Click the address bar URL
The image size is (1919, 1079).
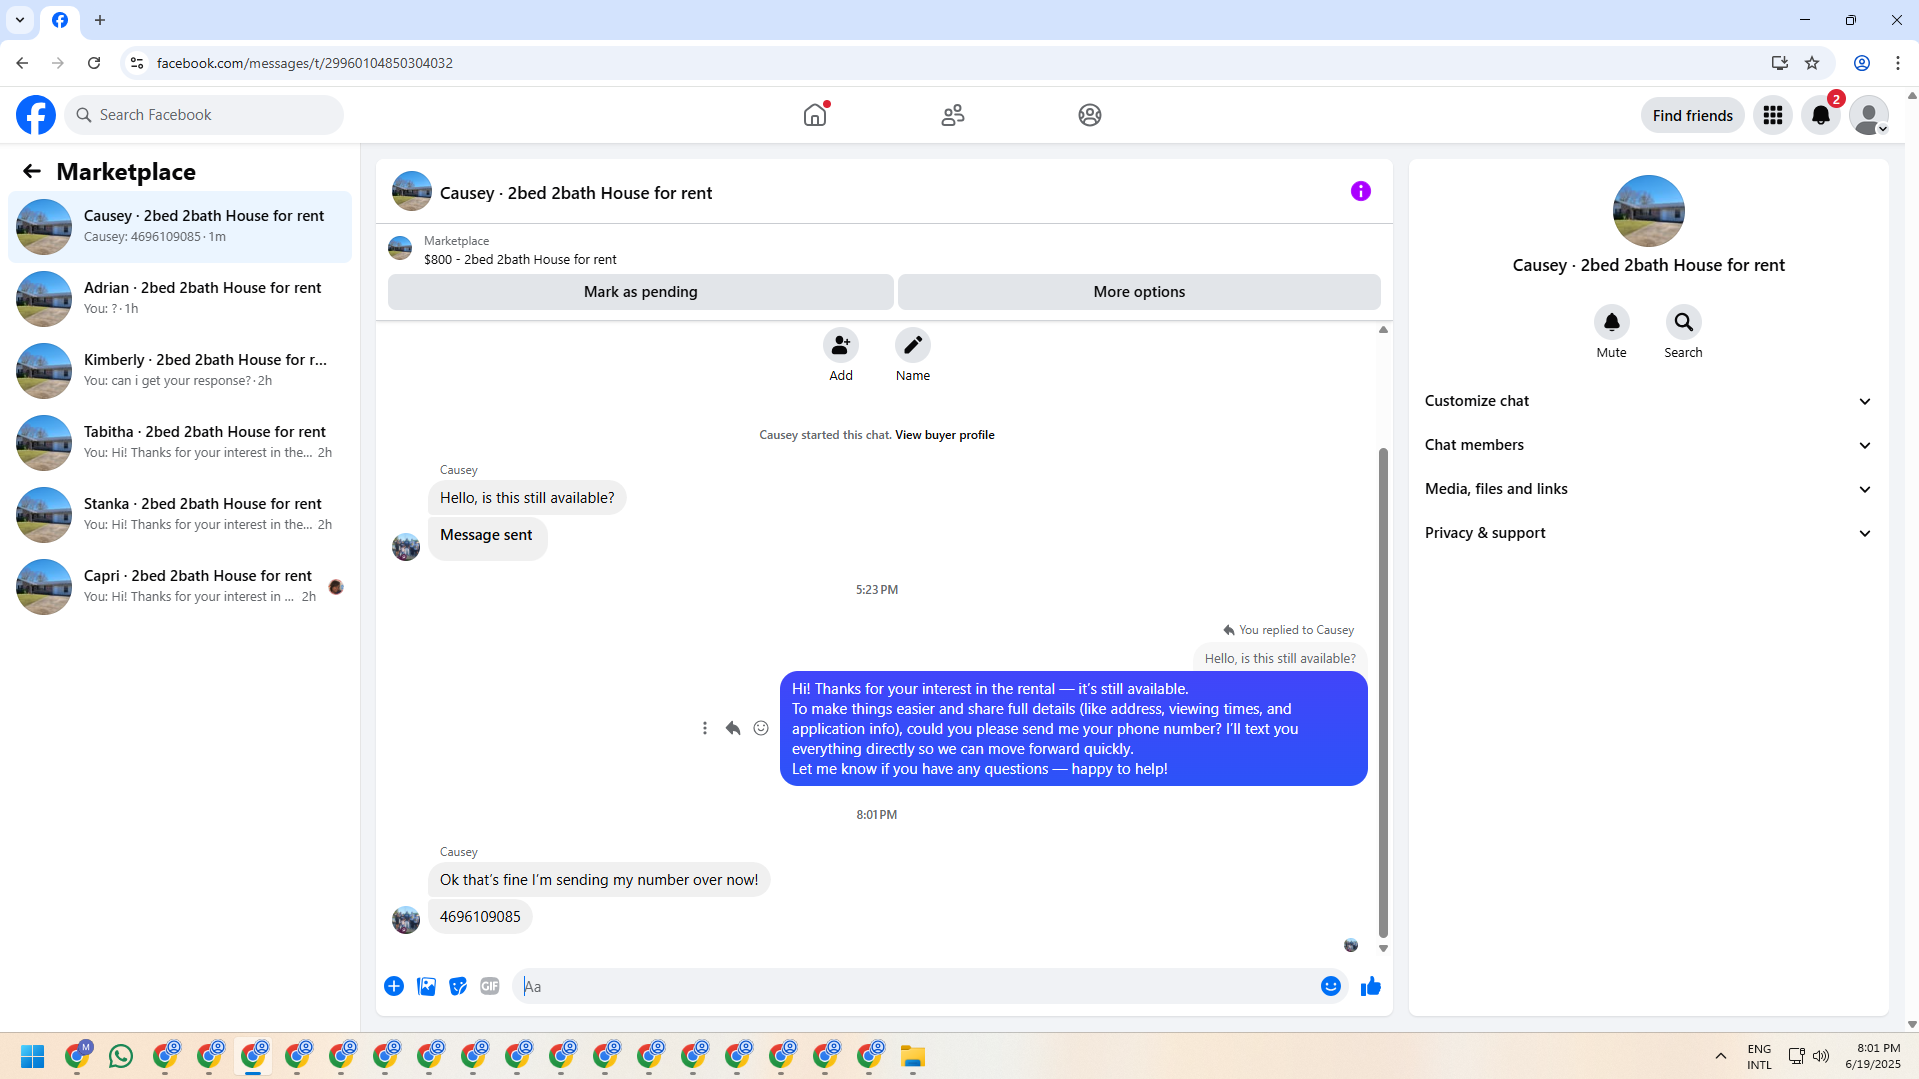coord(305,63)
